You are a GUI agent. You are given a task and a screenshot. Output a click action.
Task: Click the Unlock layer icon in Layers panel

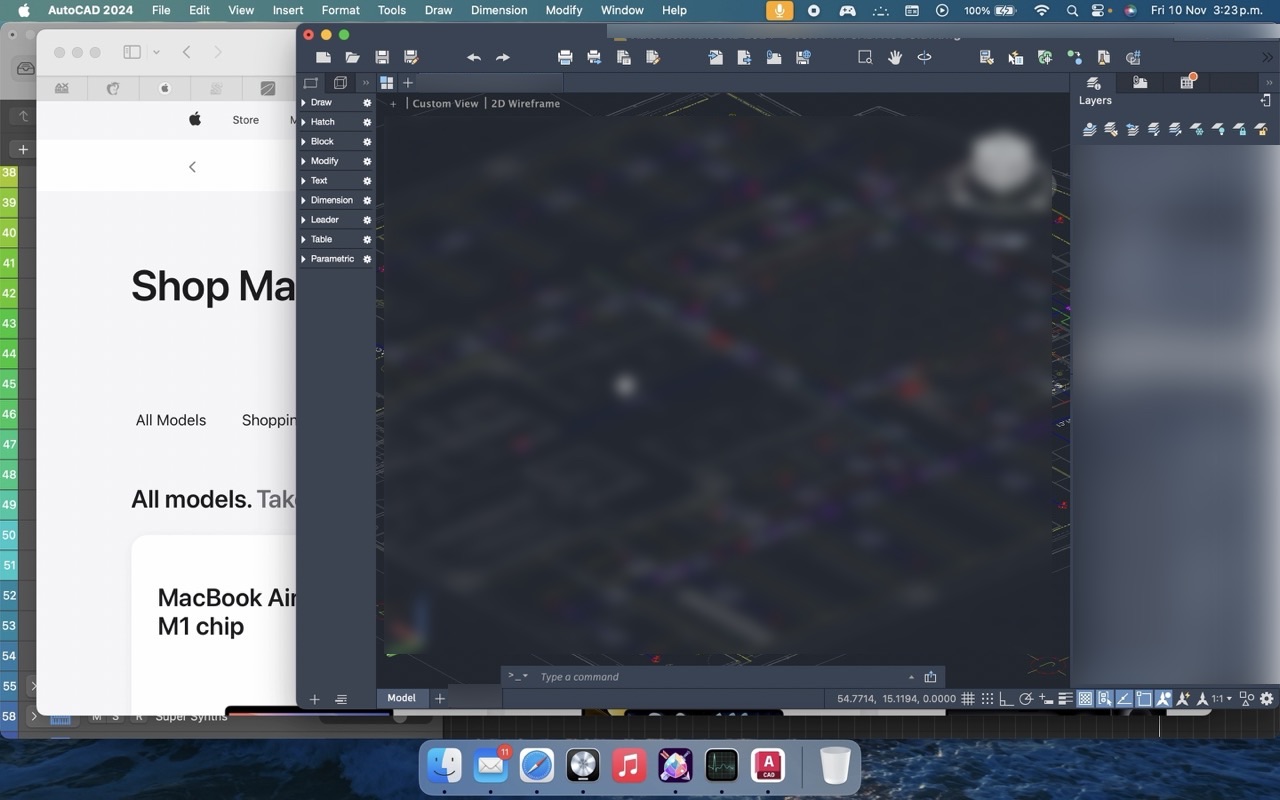click(1261, 128)
